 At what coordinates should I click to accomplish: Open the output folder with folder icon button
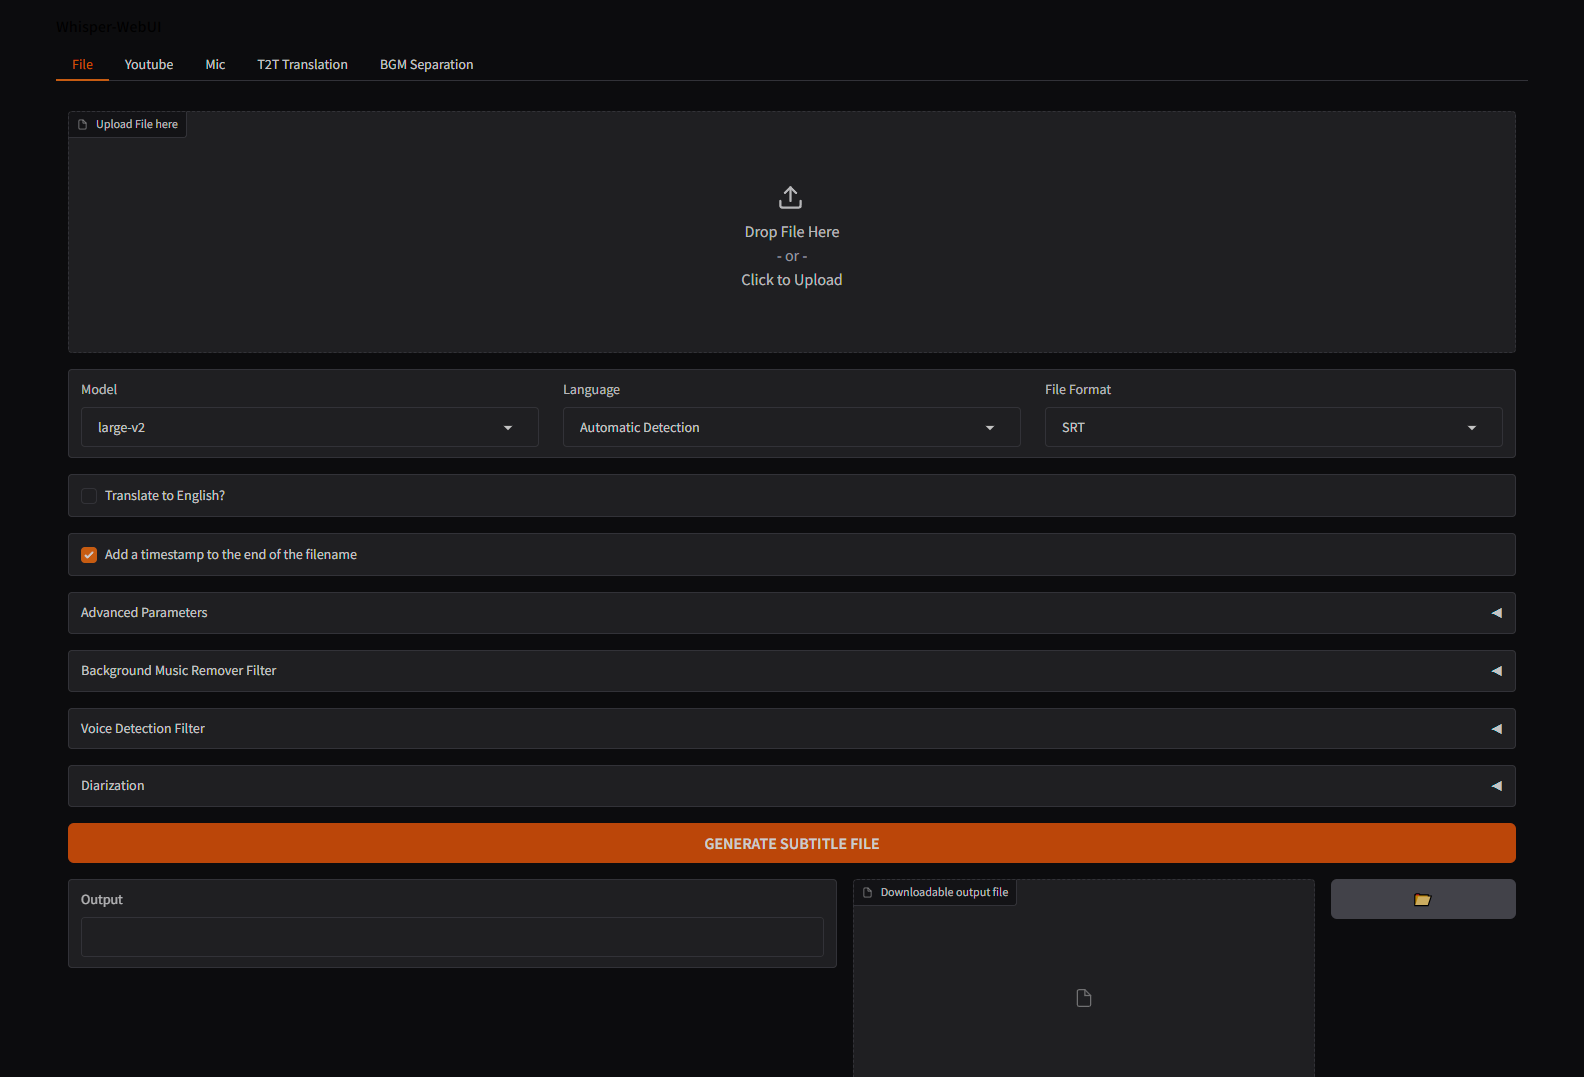coord(1423,899)
